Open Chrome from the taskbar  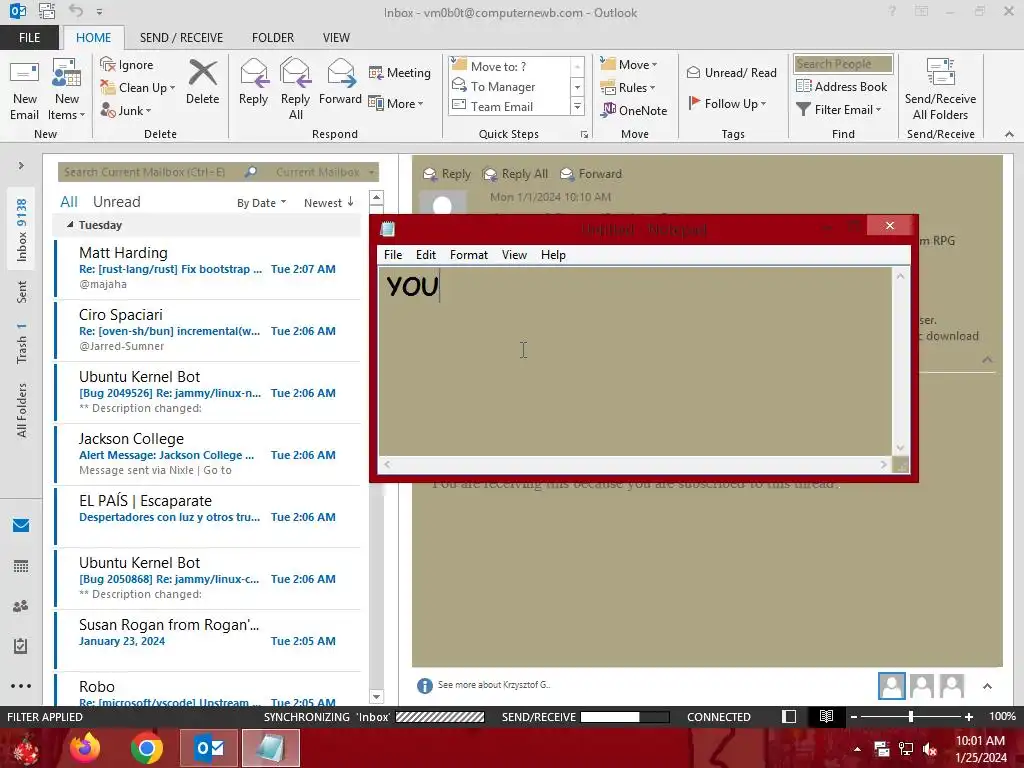(x=146, y=748)
